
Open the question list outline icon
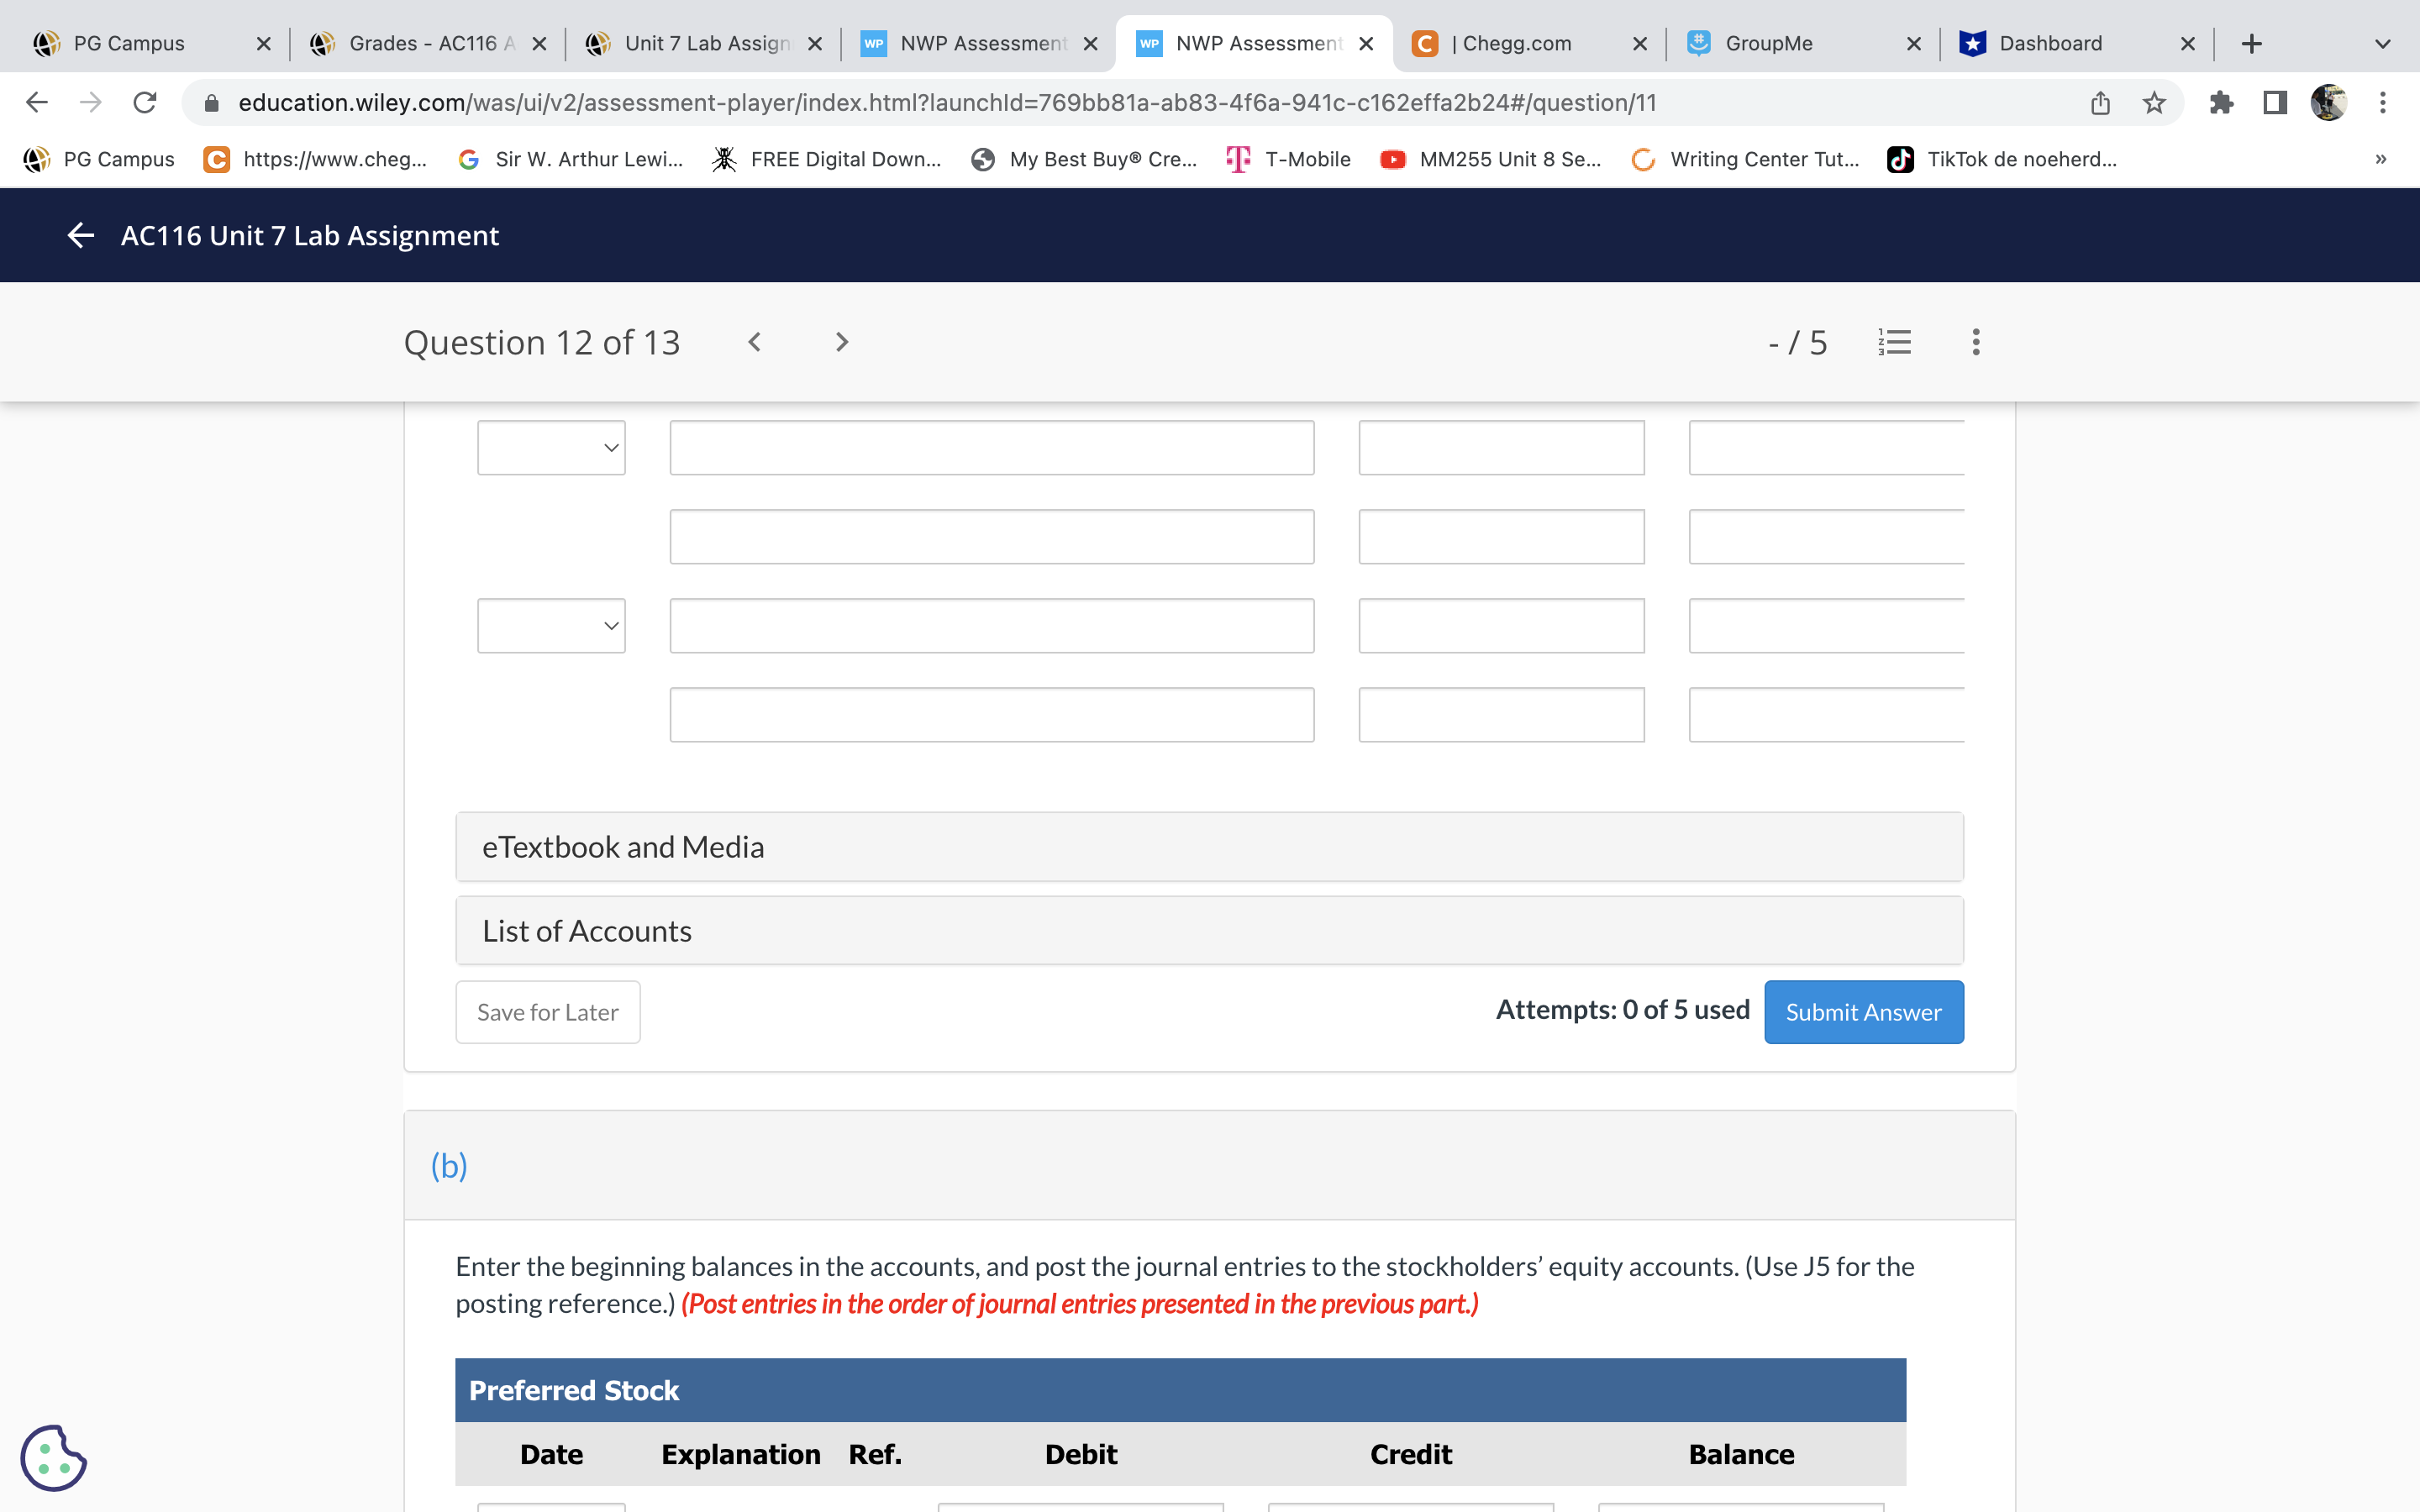[x=1895, y=342]
